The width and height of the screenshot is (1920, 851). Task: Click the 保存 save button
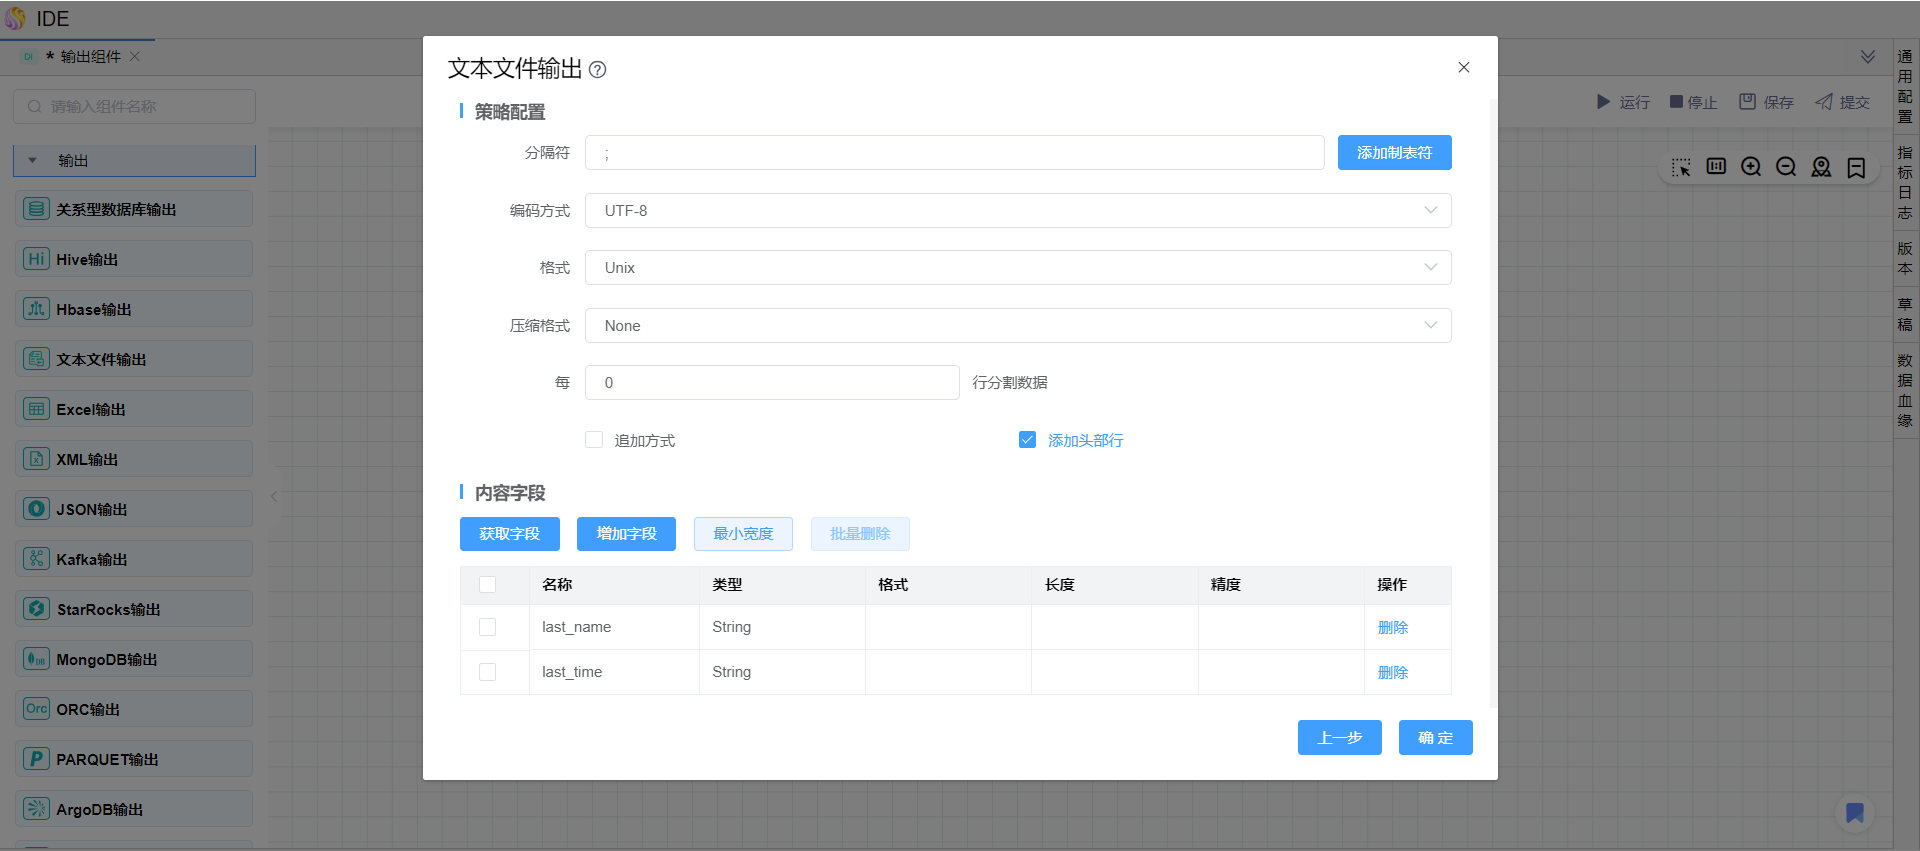click(1766, 102)
